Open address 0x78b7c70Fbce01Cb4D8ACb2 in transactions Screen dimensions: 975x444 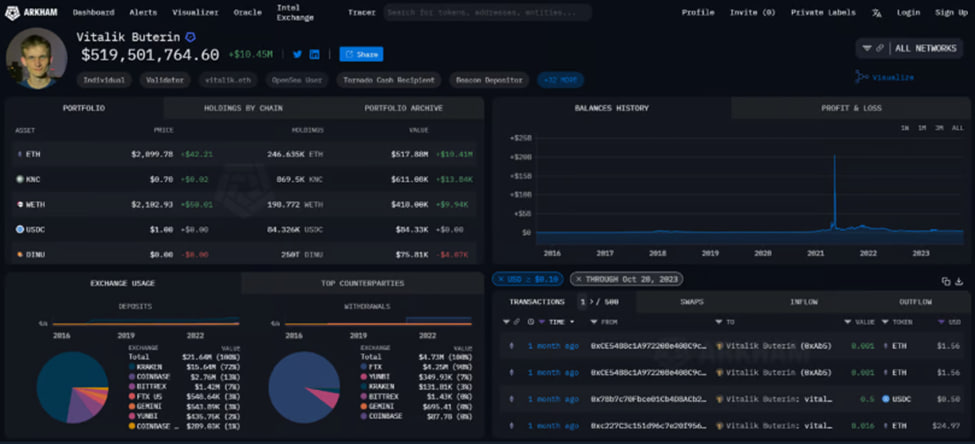(x=648, y=399)
